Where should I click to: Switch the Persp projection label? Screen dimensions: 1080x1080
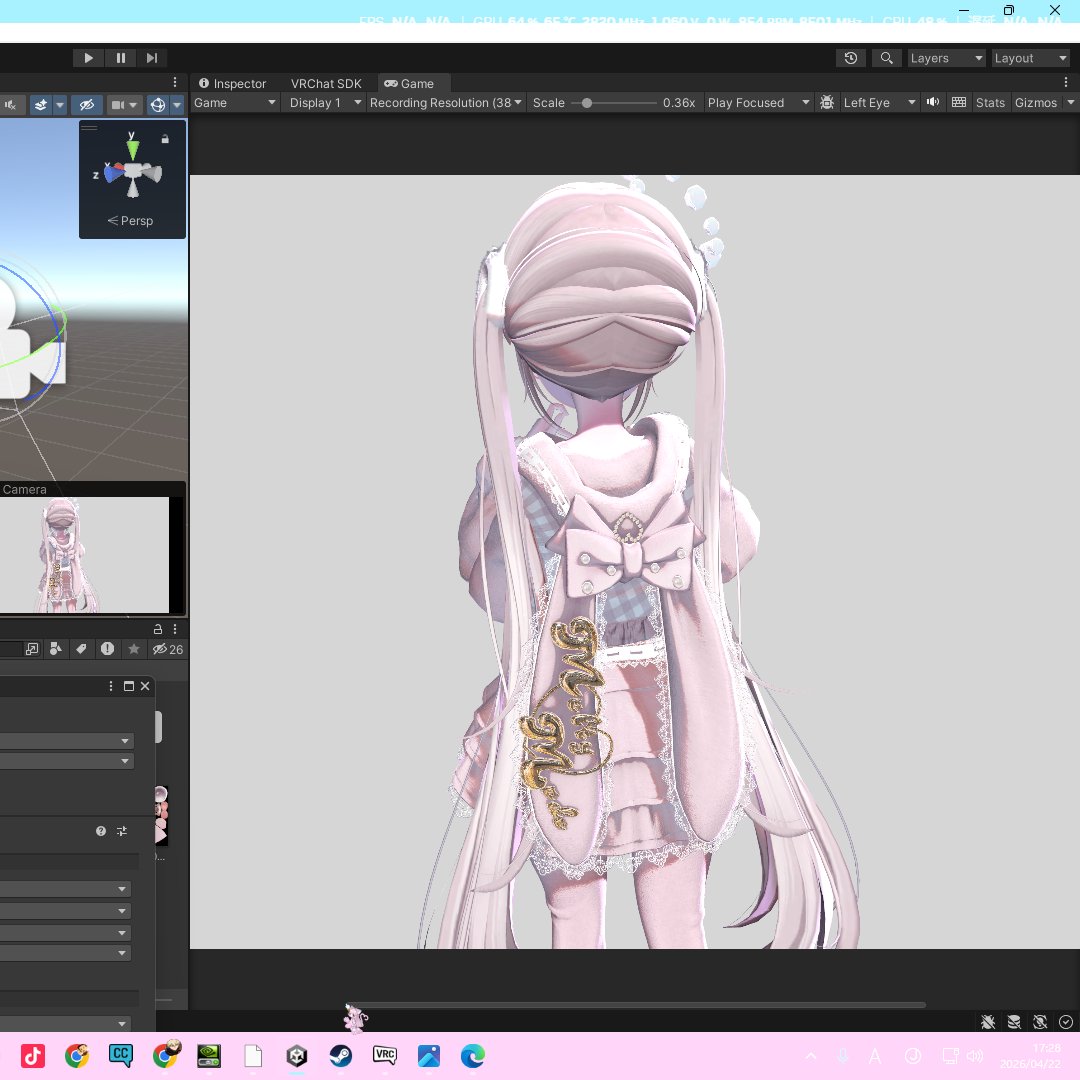point(130,220)
